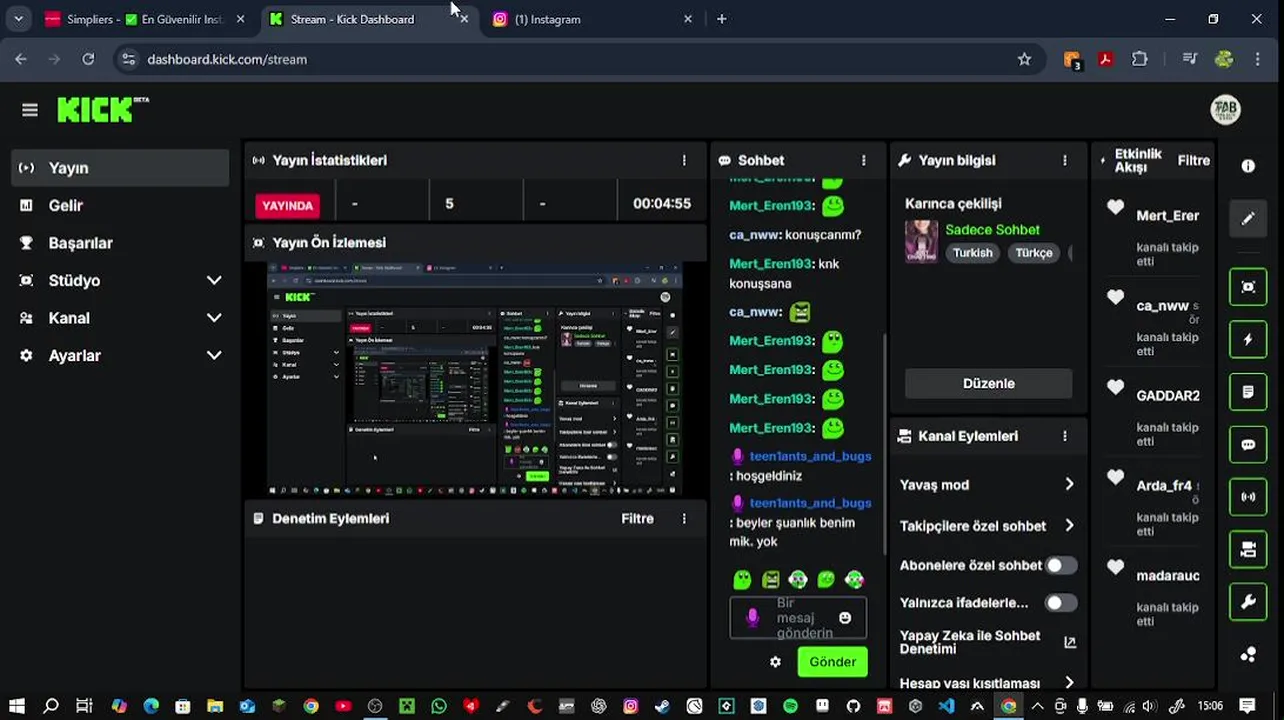Open a new browser tab with plus button
The image size is (1284, 720).
point(721,19)
